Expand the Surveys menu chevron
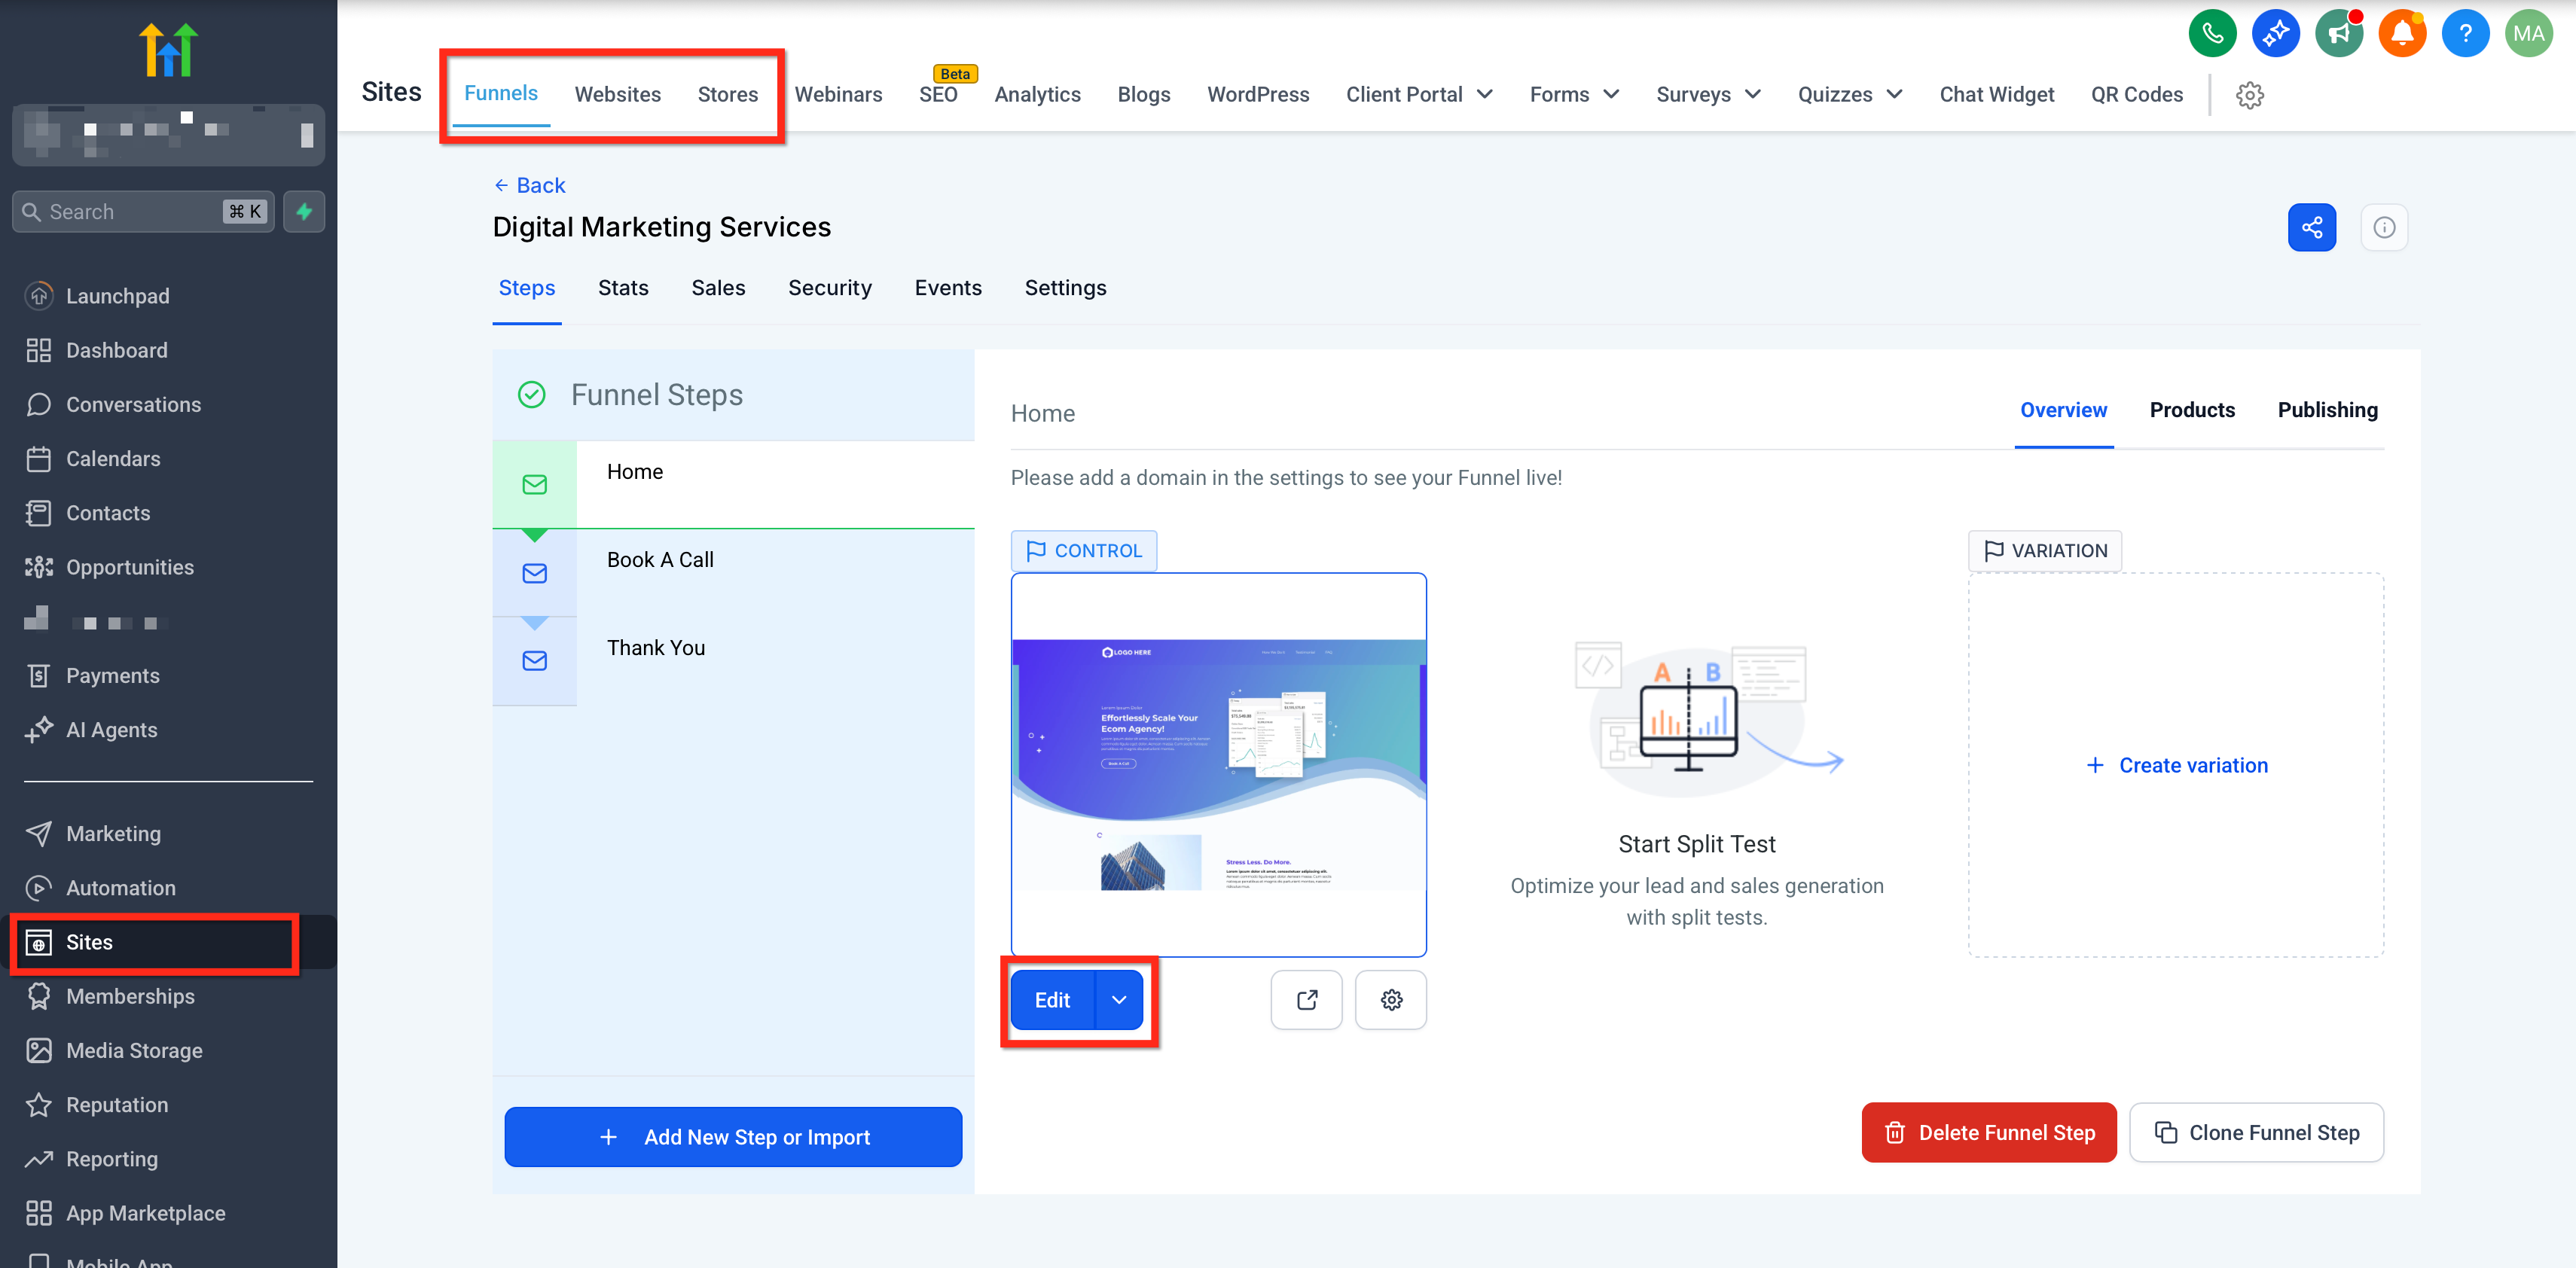This screenshot has height=1268, width=2576. [x=1752, y=94]
